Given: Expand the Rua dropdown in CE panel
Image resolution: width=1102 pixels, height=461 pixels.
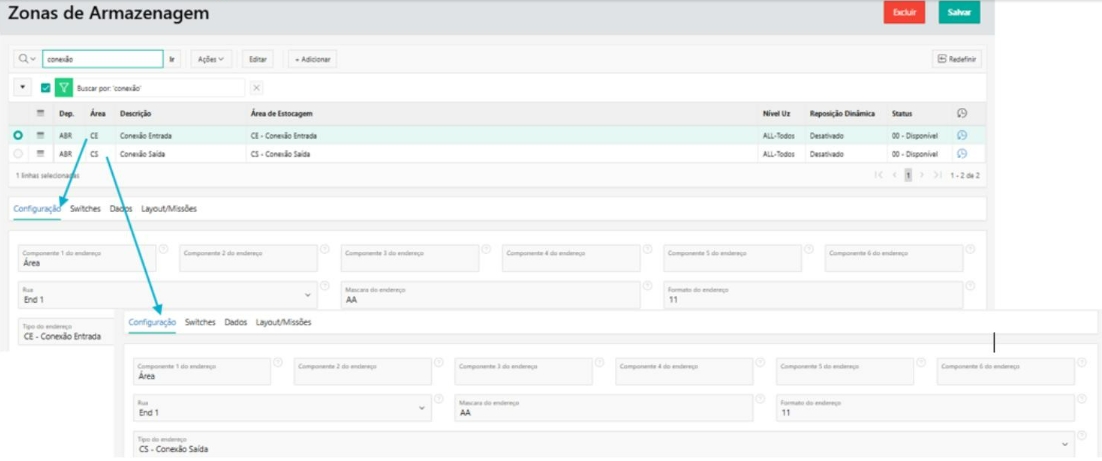Looking at the screenshot, I should (x=307, y=295).
